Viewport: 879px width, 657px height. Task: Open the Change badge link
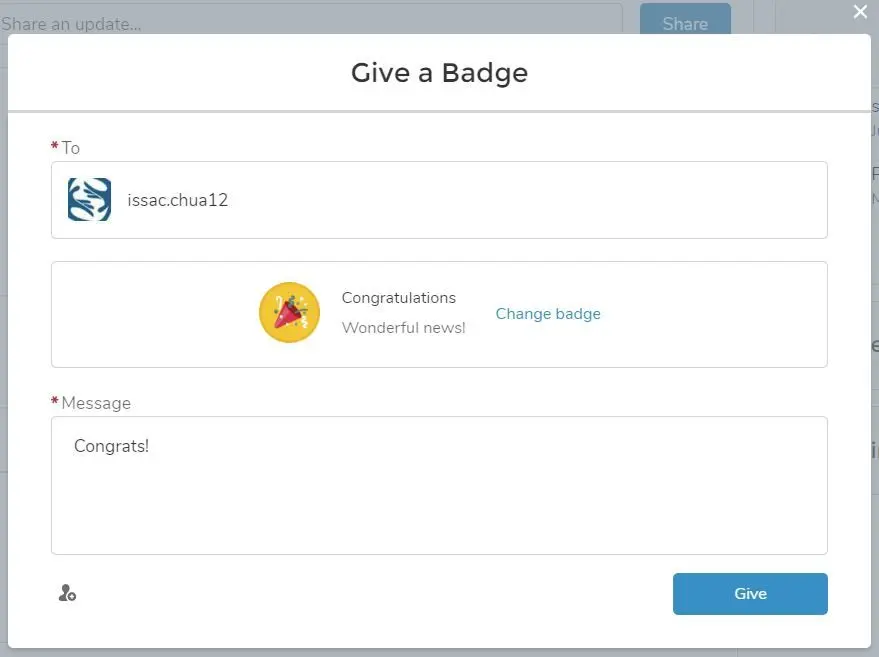[x=548, y=313]
